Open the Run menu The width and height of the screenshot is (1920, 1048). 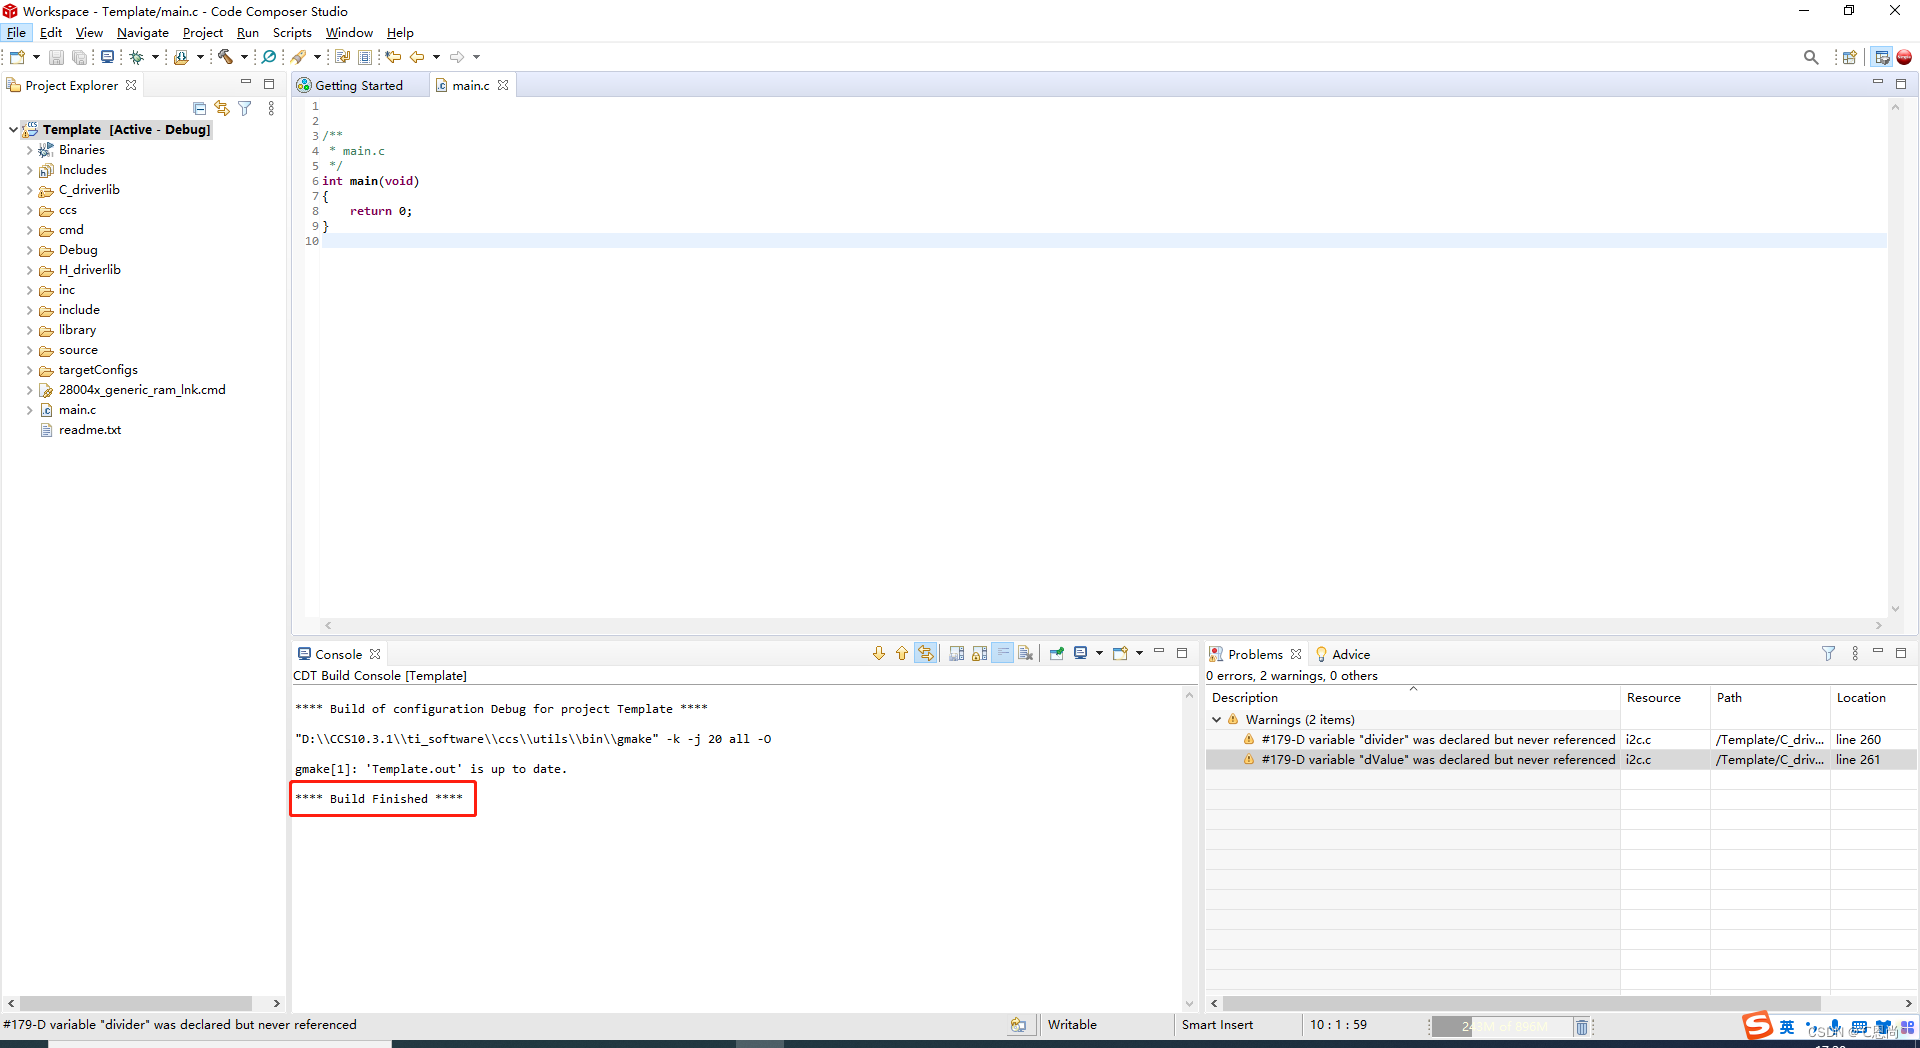click(248, 33)
